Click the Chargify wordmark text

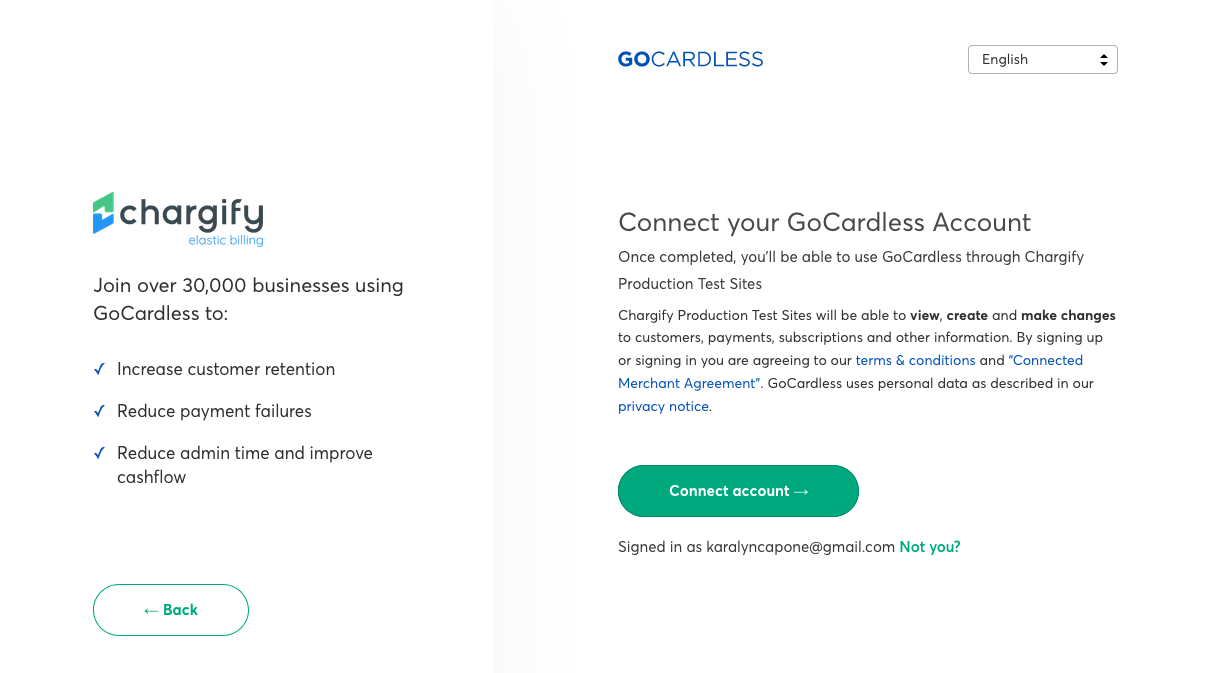[192, 213]
